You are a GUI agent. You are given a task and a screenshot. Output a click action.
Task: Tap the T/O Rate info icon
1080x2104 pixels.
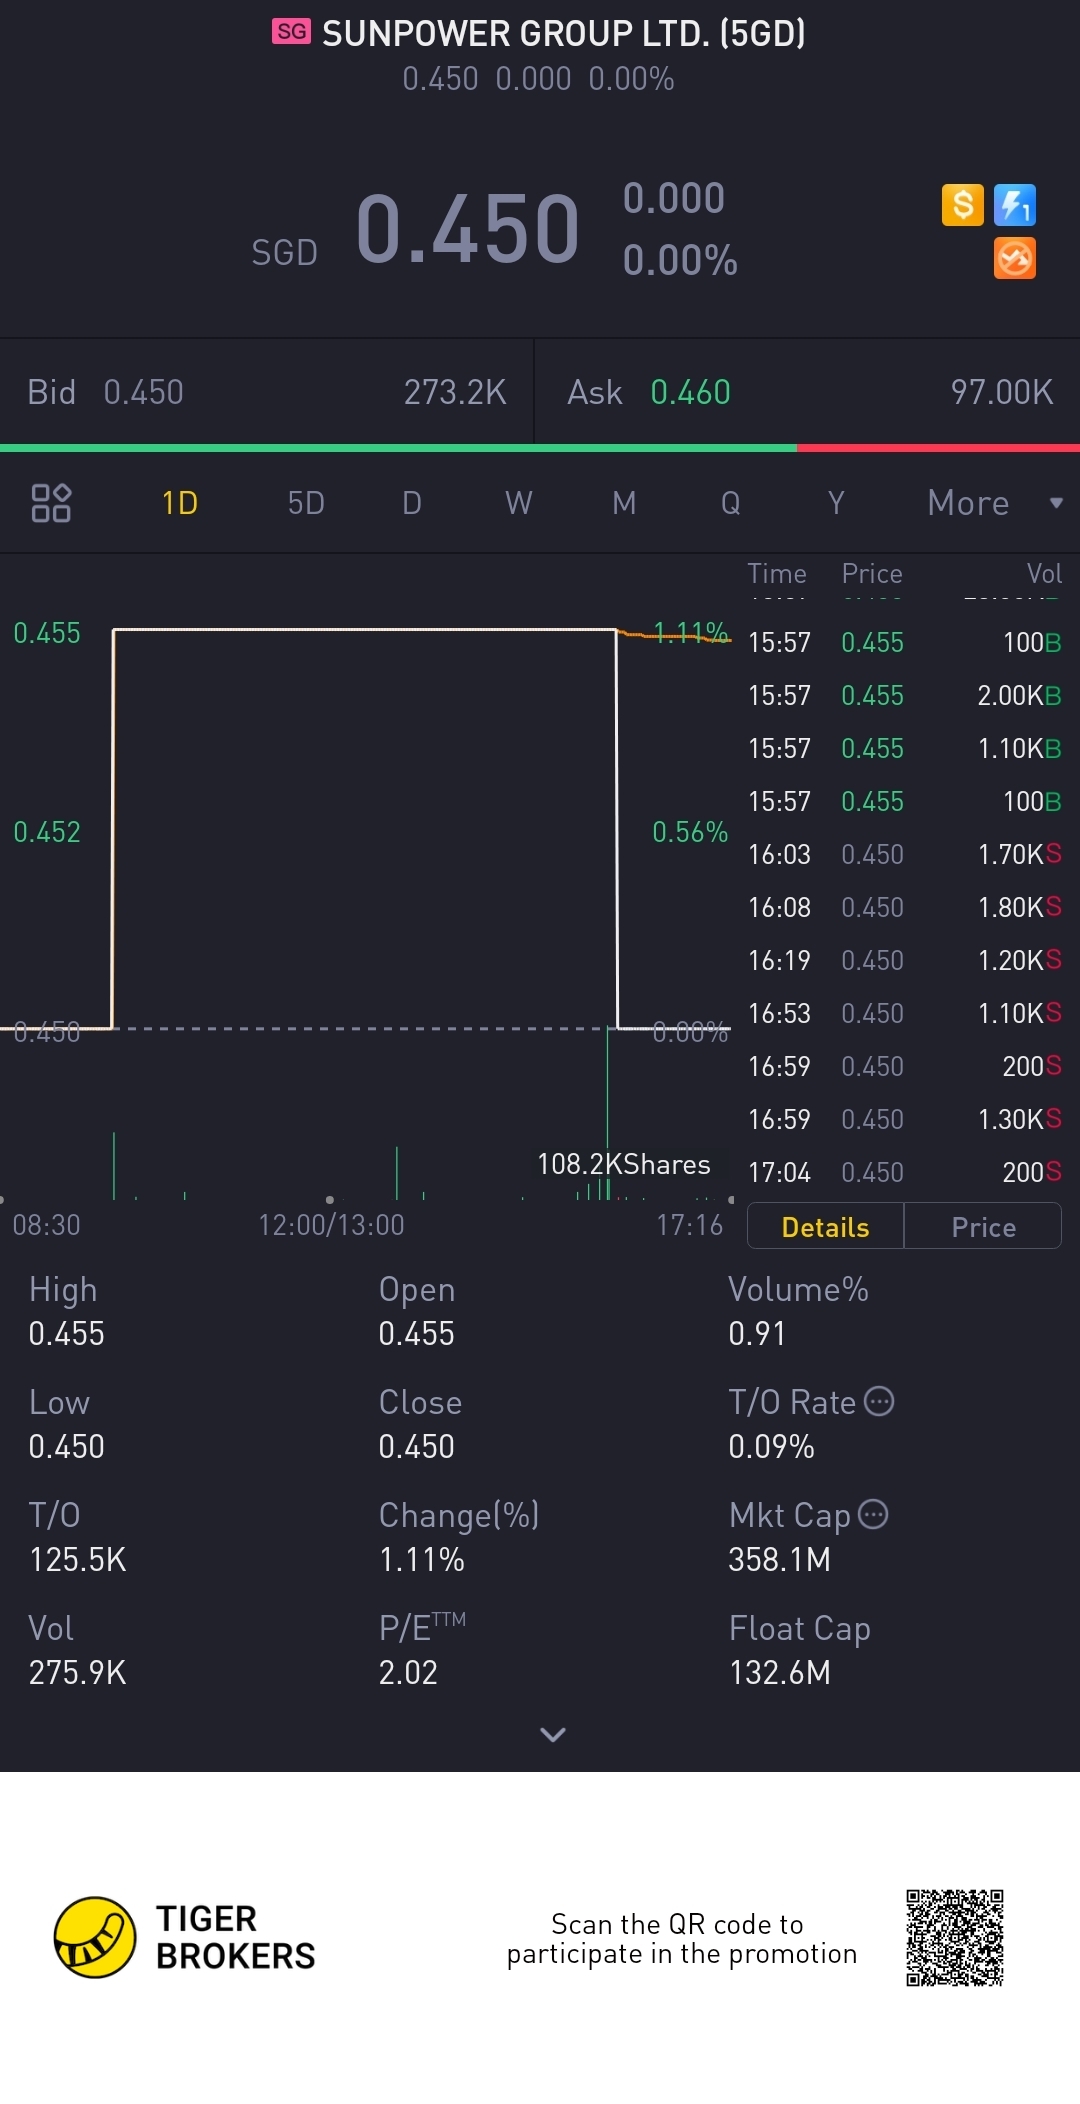tap(879, 1401)
